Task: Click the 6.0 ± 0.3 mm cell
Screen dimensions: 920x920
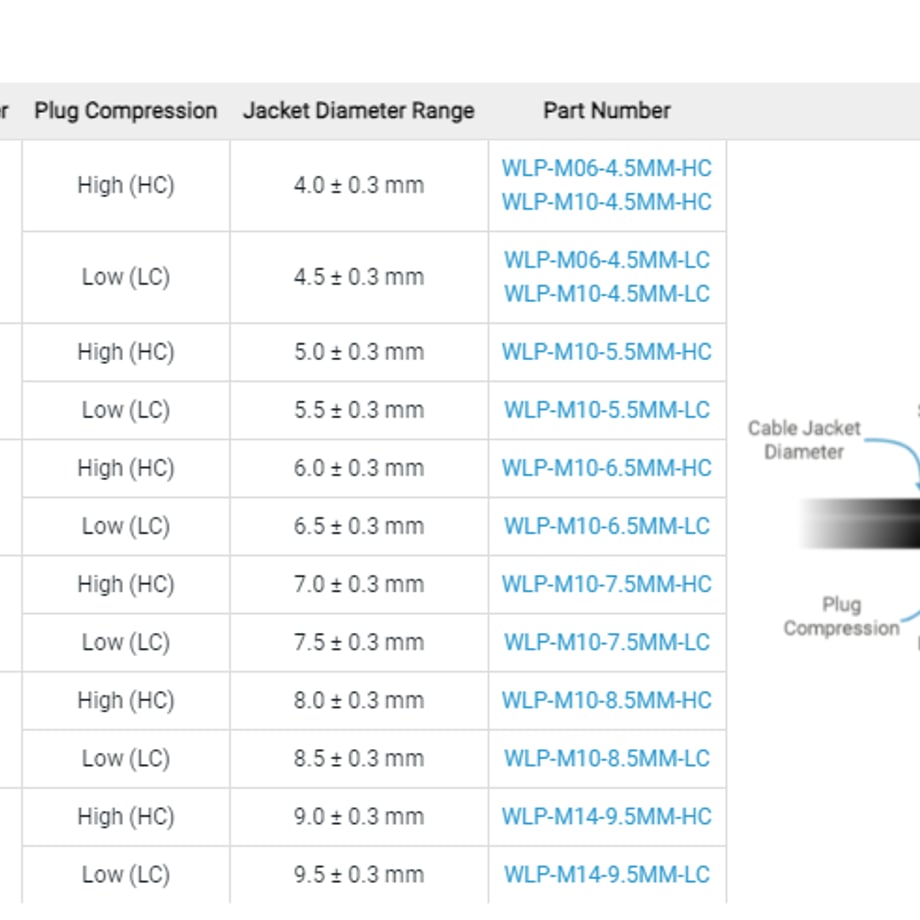Action: tap(359, 468)
